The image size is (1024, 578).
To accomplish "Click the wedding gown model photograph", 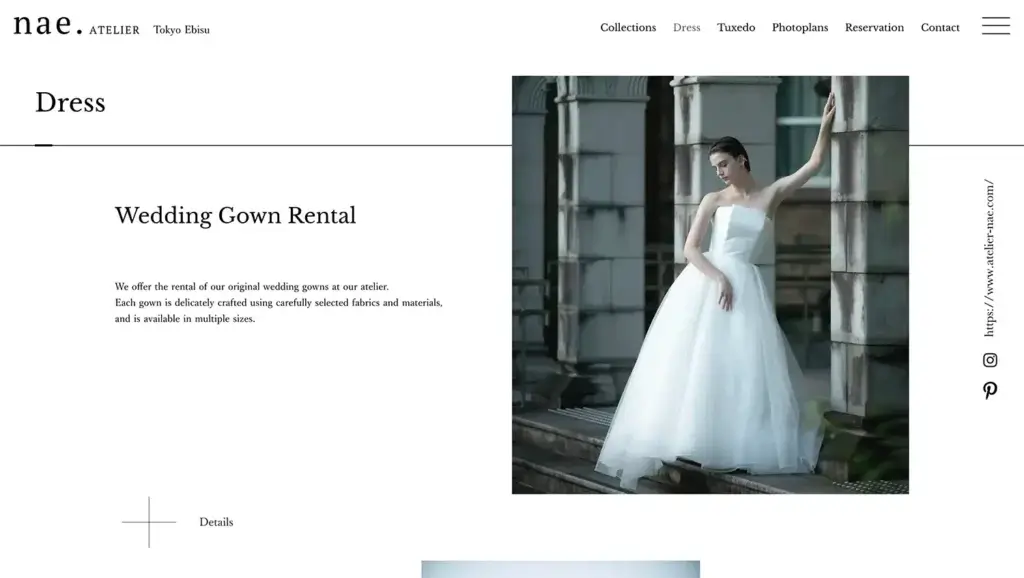I will click(x=710, y=285).
